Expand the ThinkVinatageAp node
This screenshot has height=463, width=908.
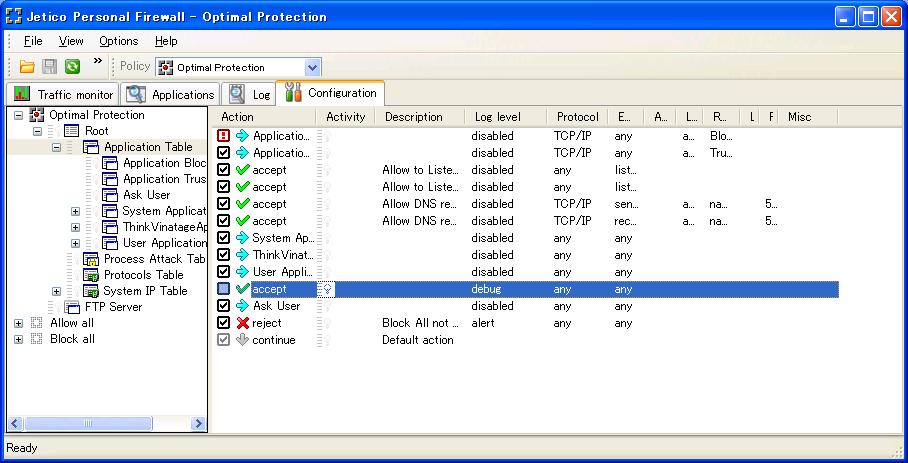pos(75,227)
